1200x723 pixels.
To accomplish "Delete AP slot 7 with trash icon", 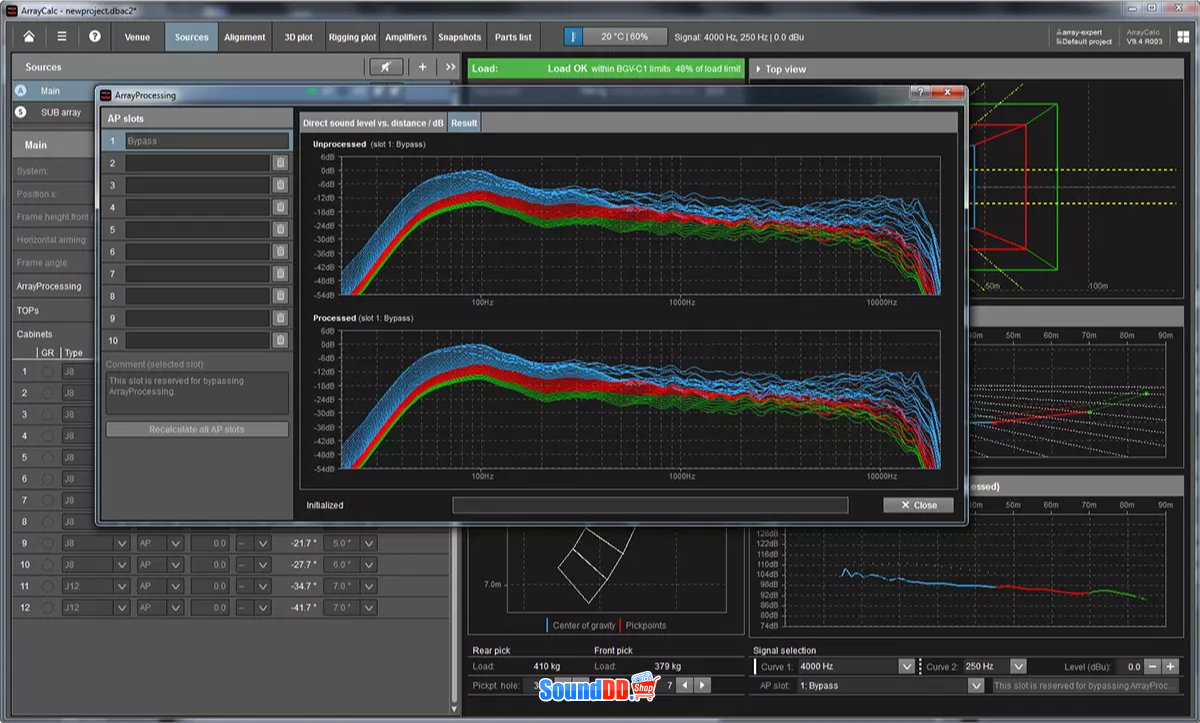I will coord(281,274).
